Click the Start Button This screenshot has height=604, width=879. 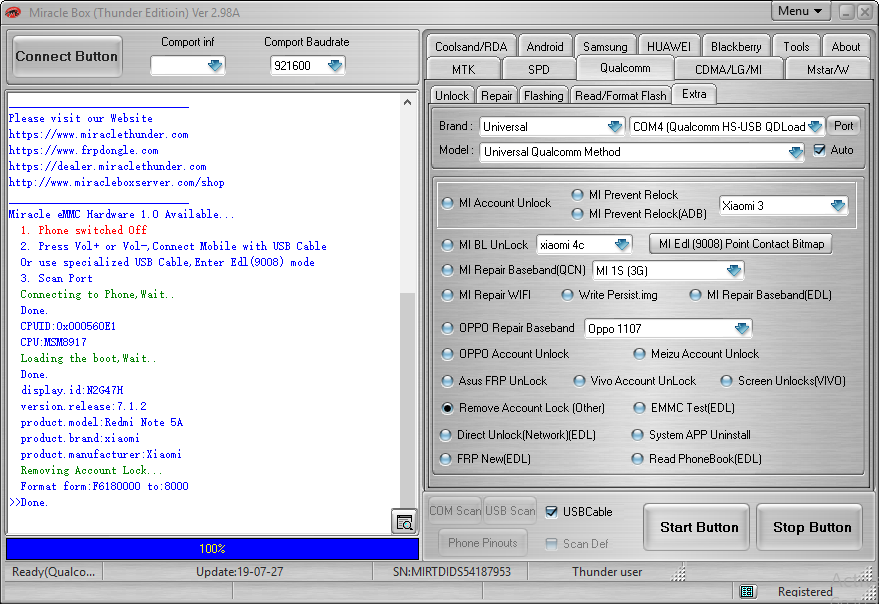coord(698,527)
